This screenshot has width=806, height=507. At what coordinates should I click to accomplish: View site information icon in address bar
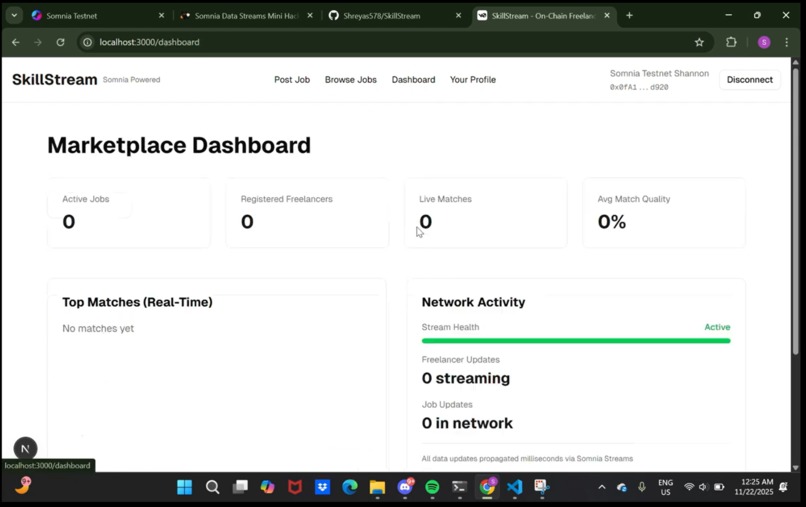pyautogui.click(x=87, y=42)
